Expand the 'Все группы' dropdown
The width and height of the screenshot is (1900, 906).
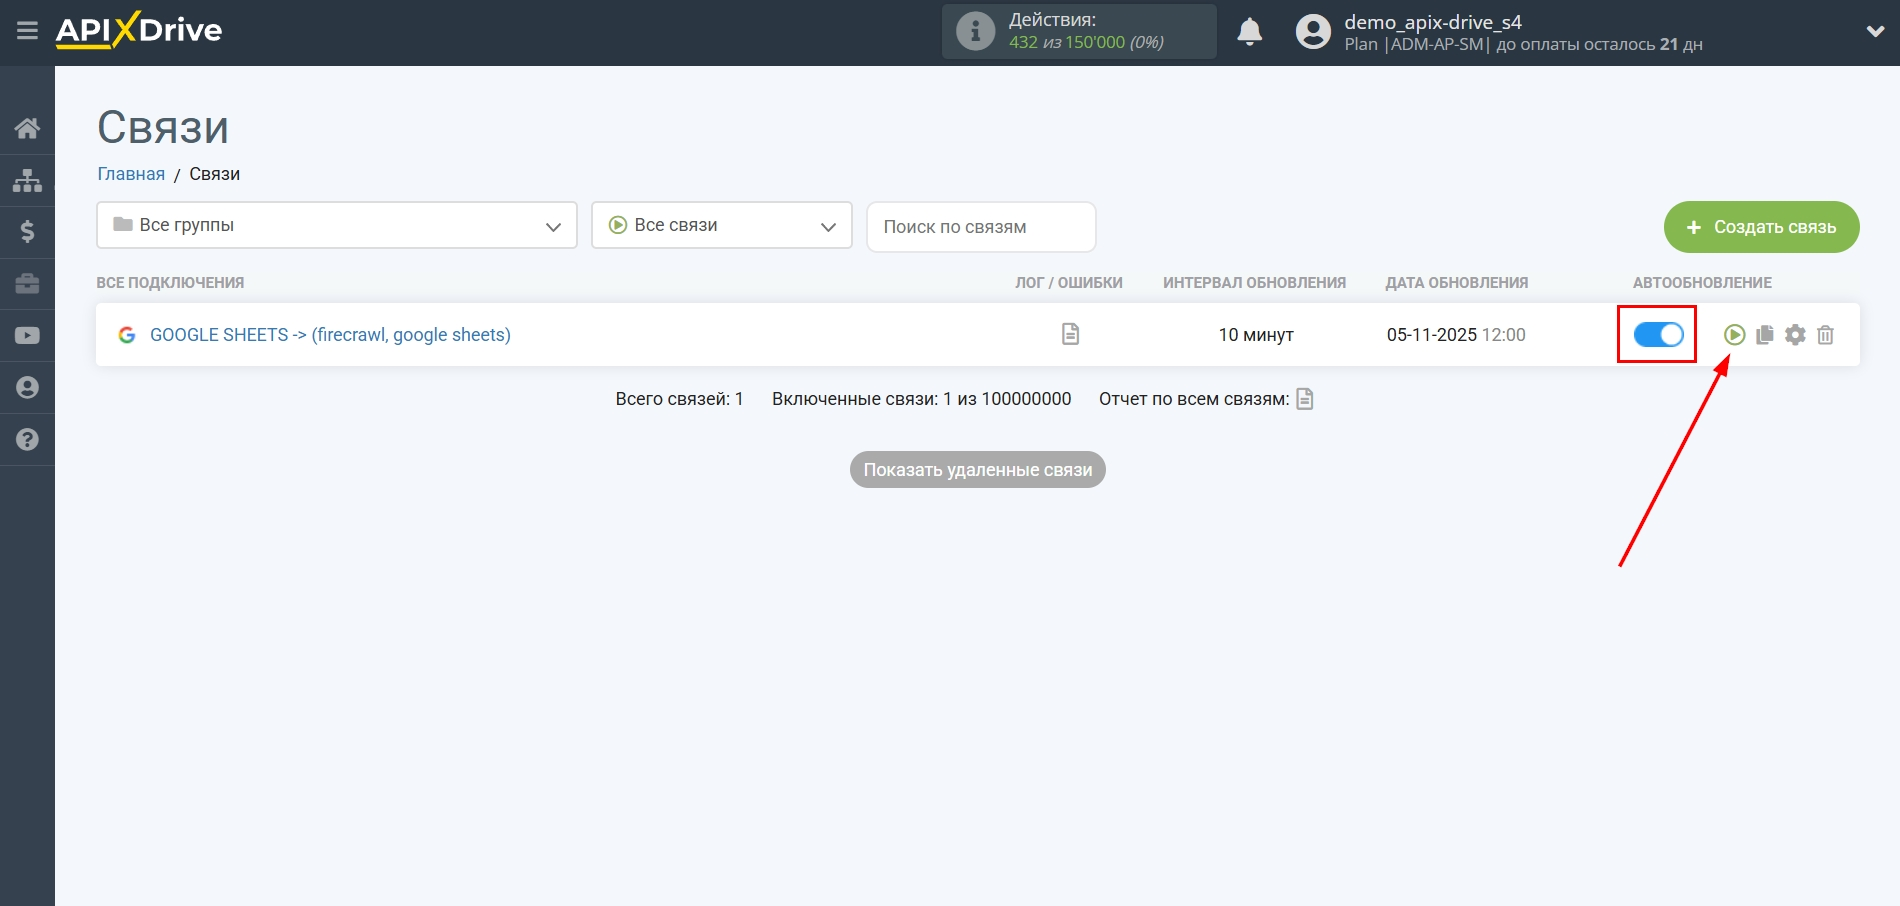[x=337, y=226]
